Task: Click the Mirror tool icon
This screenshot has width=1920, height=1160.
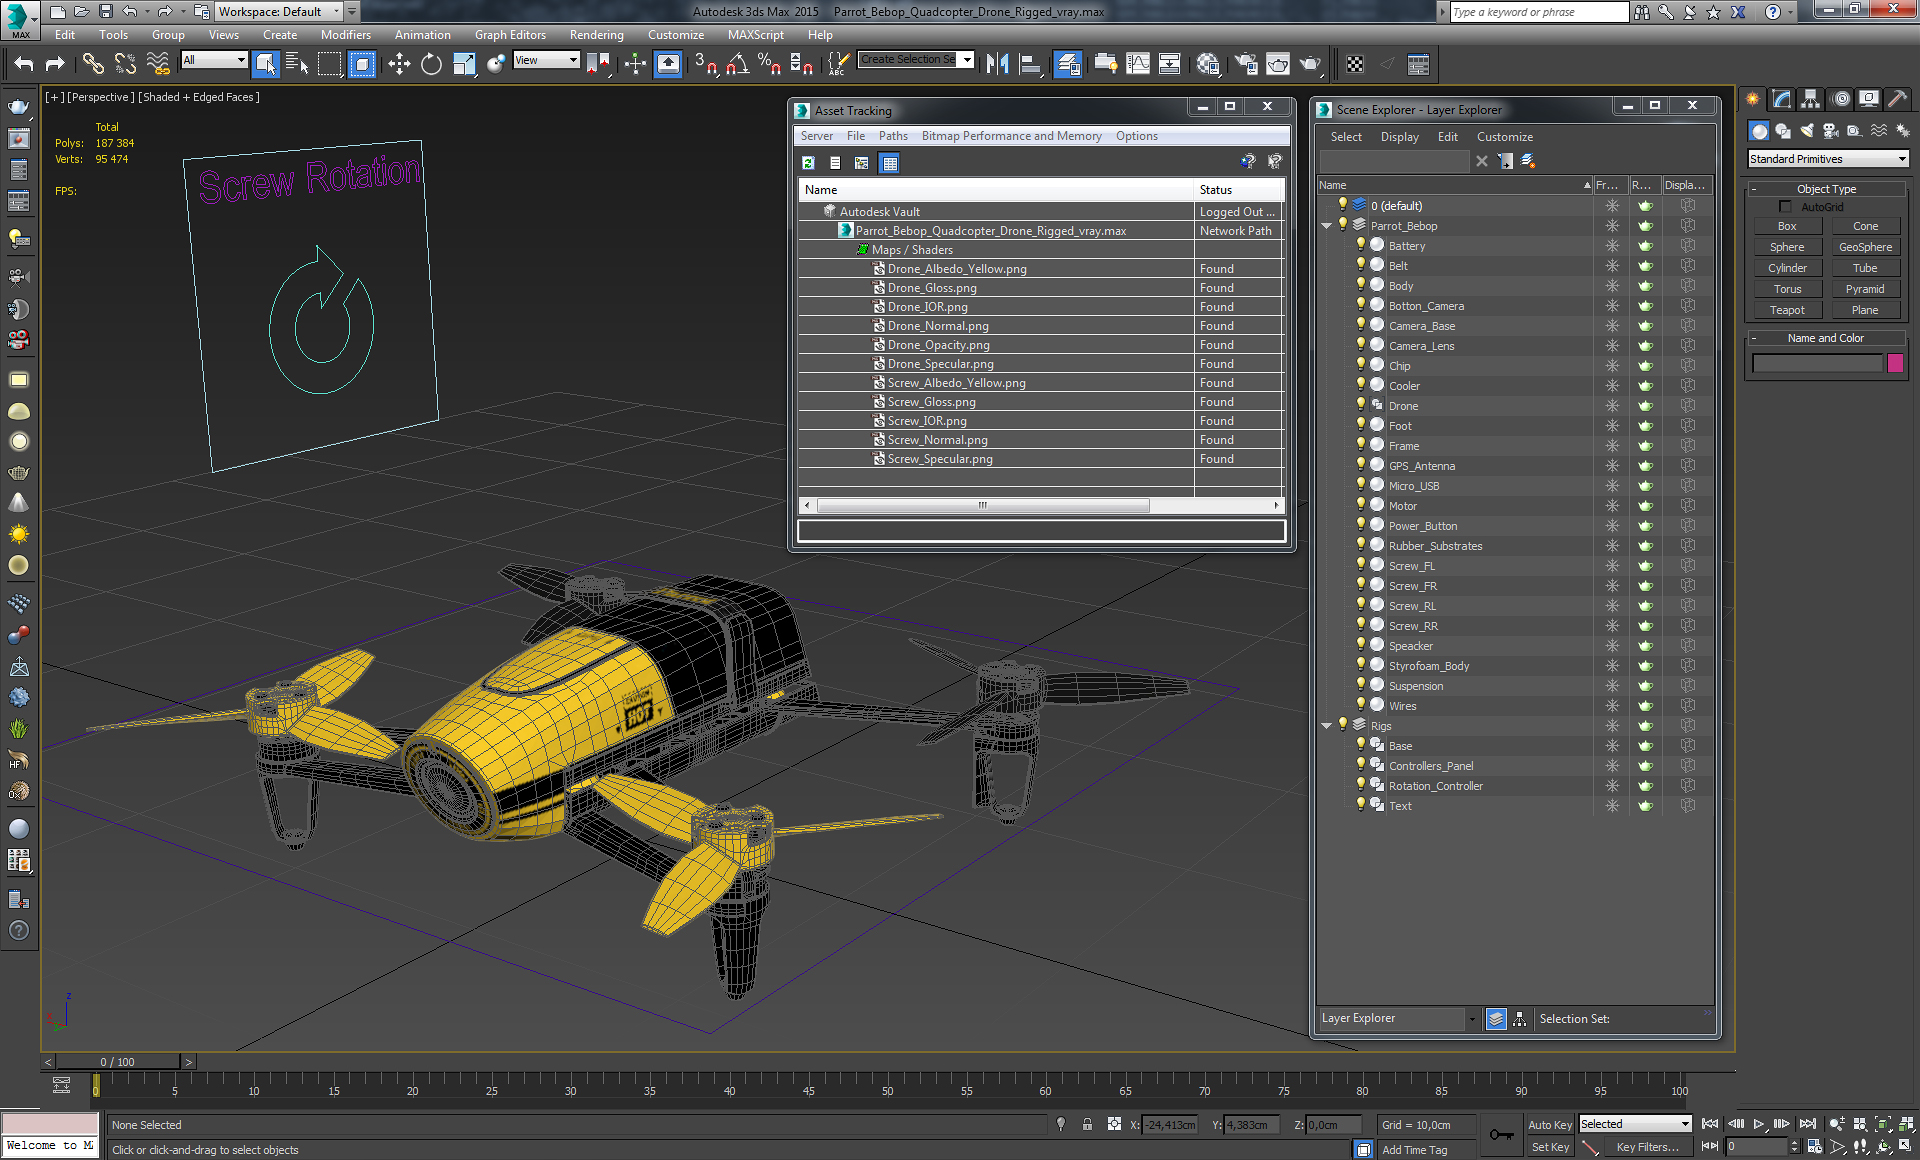Action: click(998, 64)
